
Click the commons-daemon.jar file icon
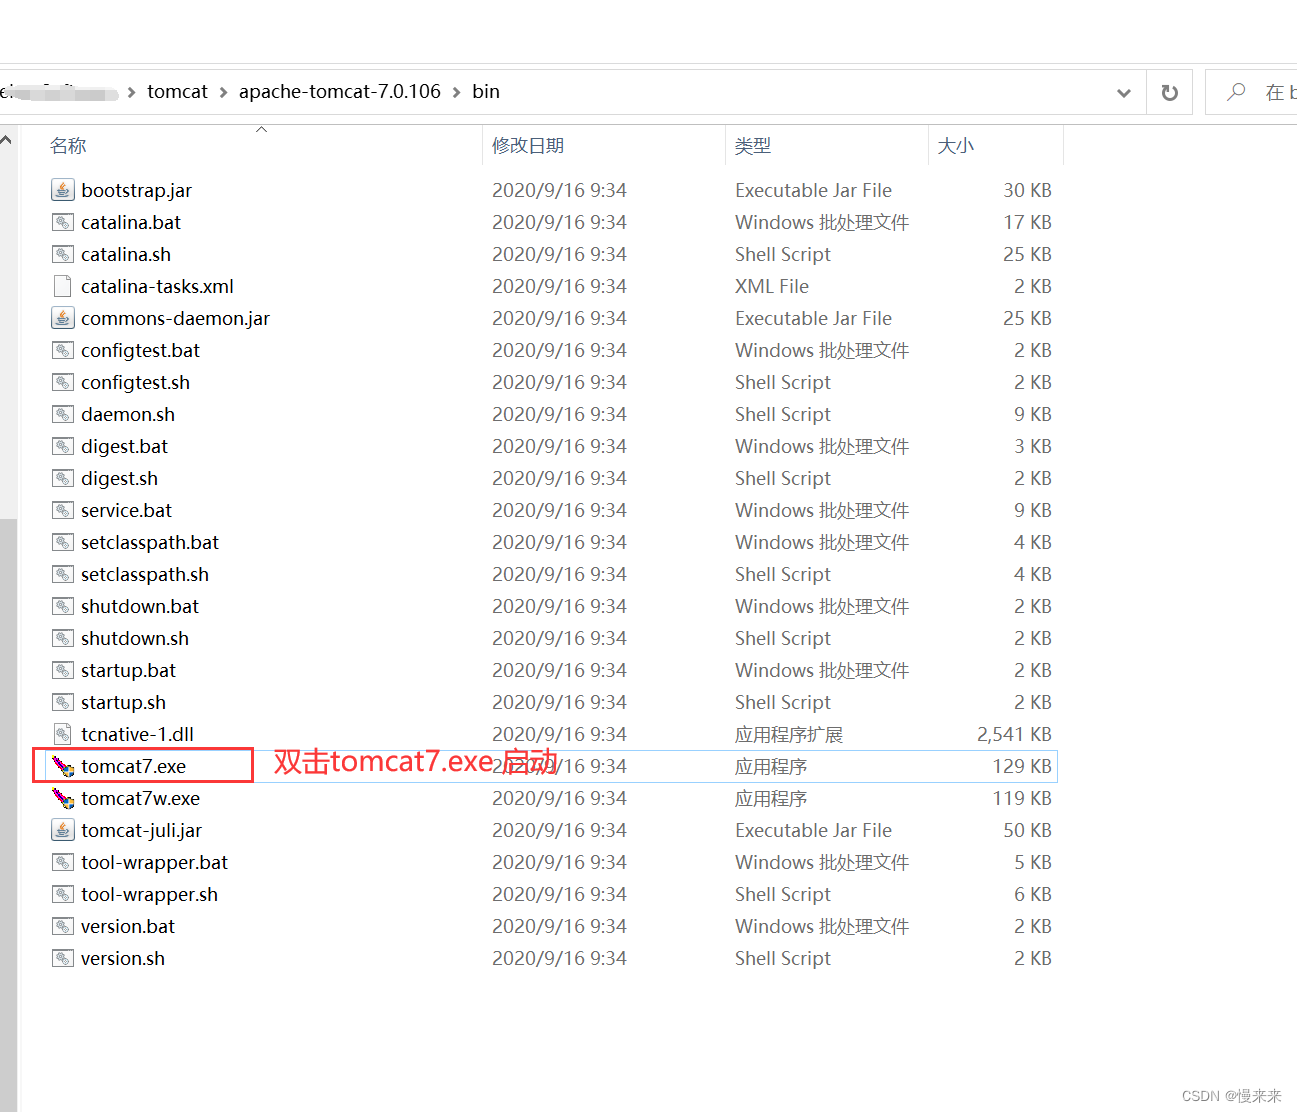[63, 318]
